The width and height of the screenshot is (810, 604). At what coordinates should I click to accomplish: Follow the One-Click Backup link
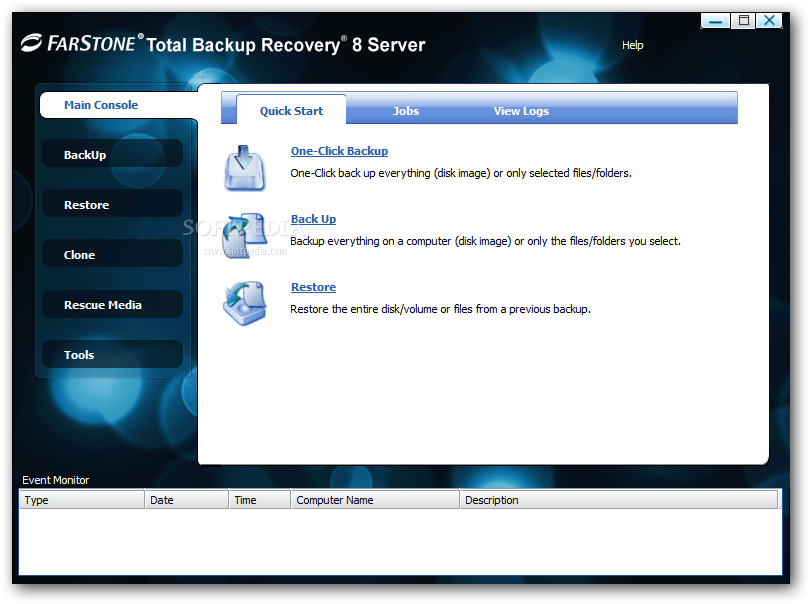coord(339,151)
